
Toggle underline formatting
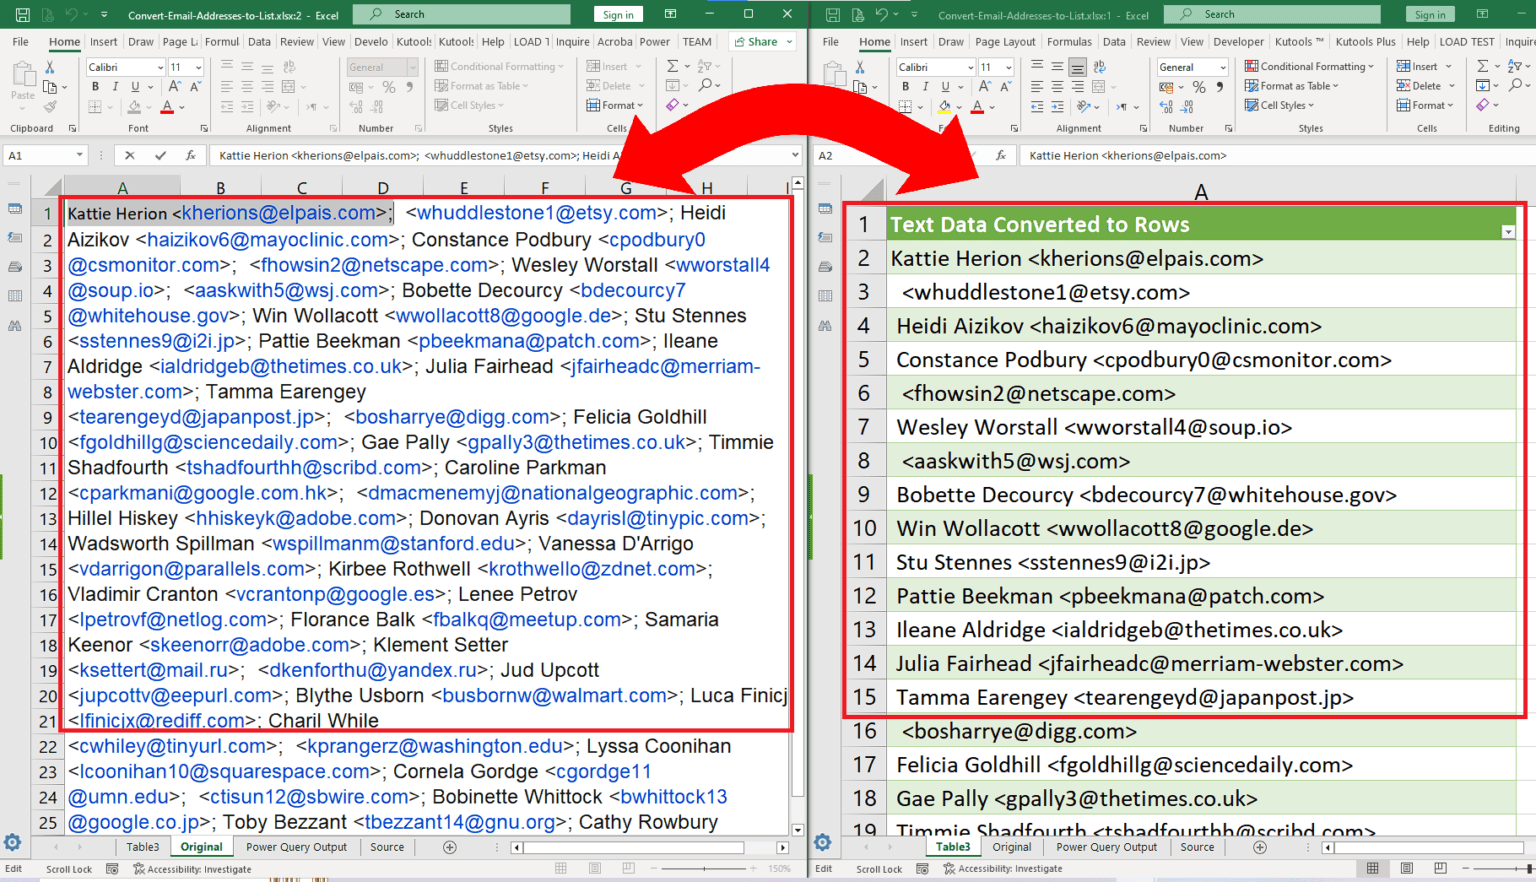(x=135, y=86)
